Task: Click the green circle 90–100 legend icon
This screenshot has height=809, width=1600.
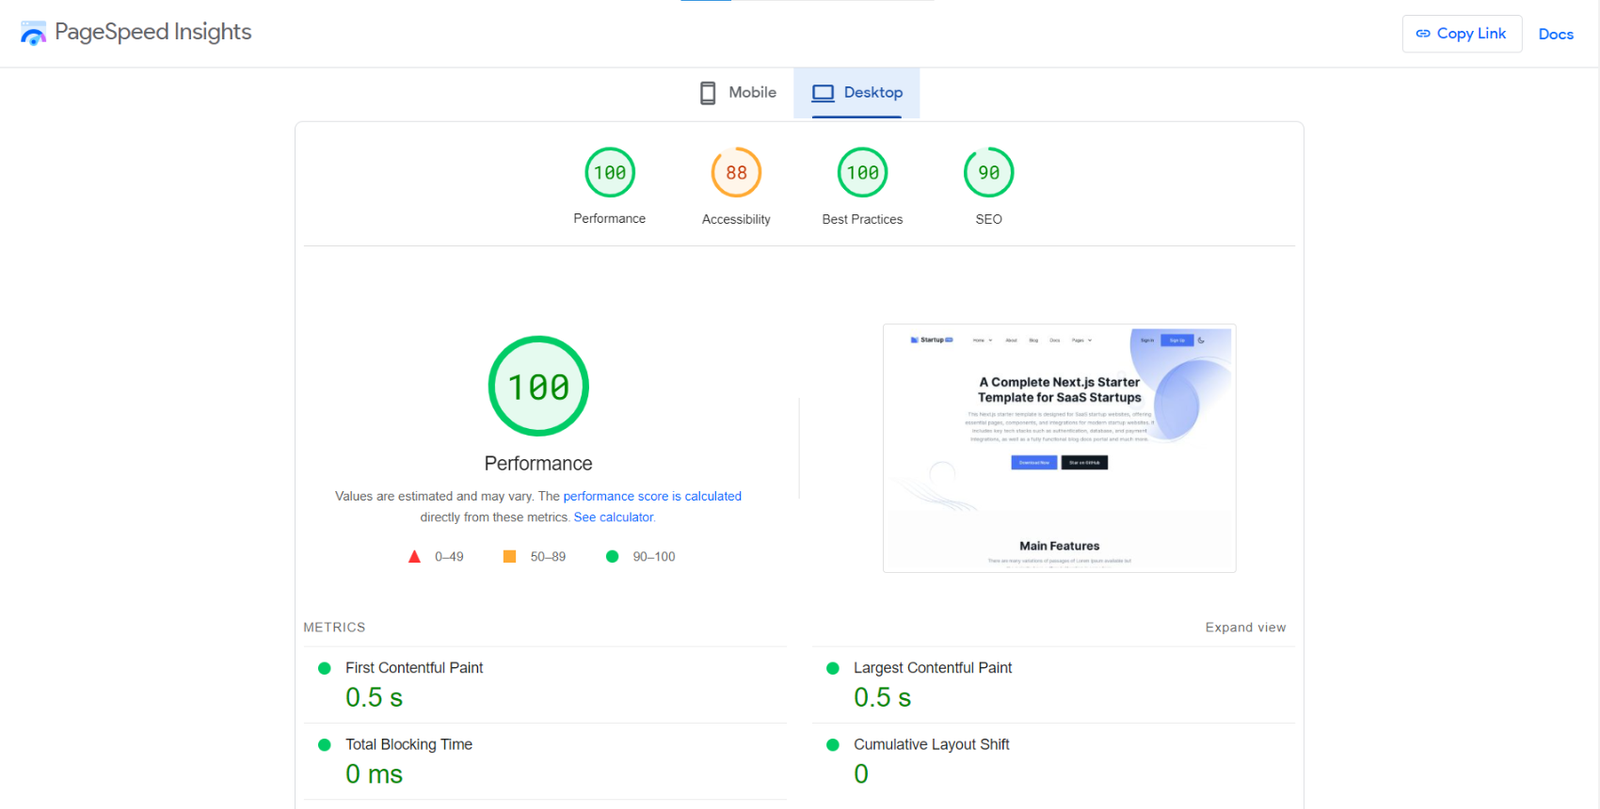Action: tap(612, 556)
